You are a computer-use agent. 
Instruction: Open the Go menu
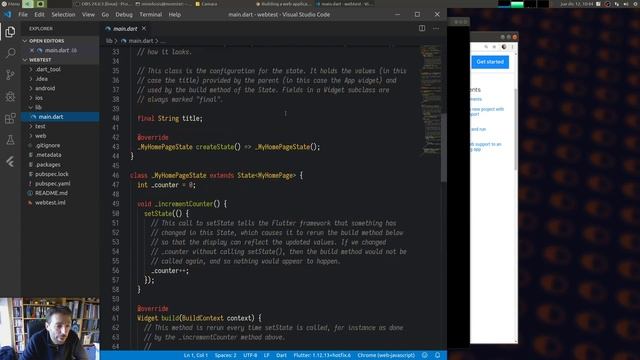[105, 14]
